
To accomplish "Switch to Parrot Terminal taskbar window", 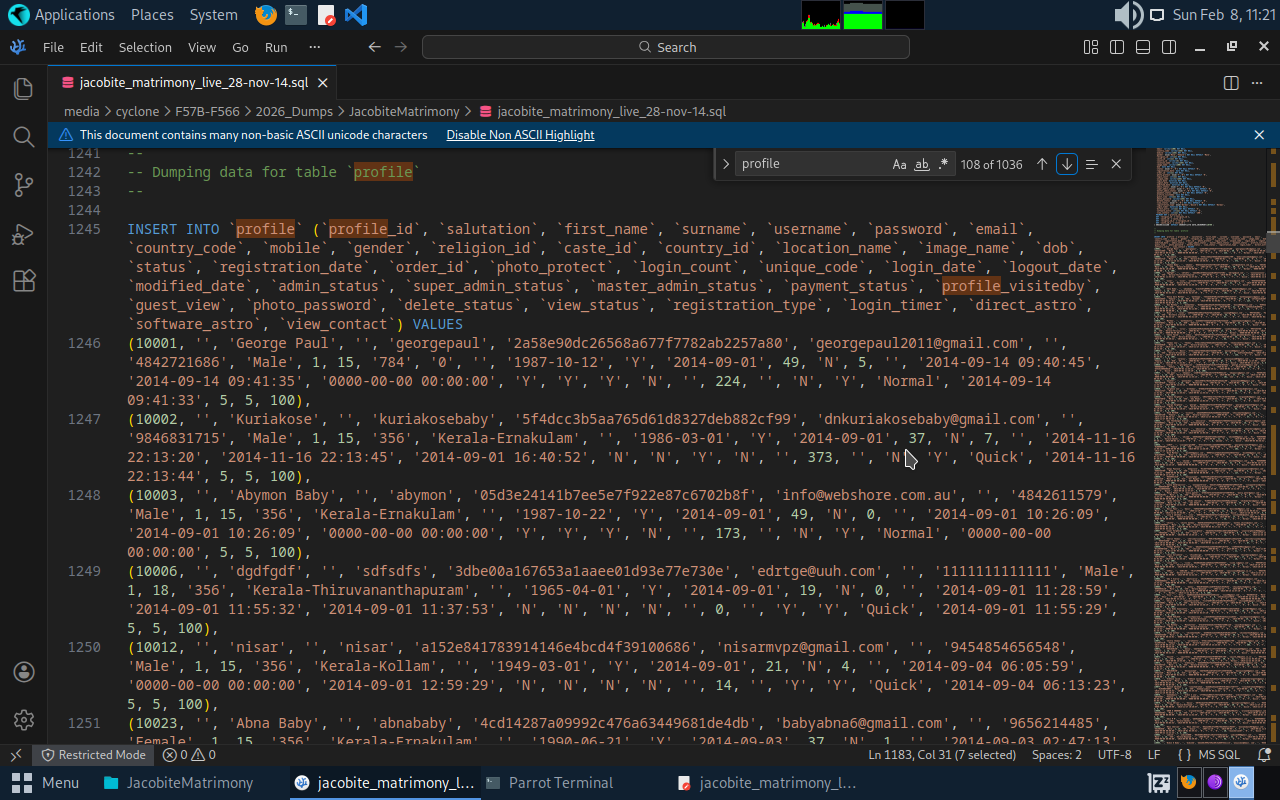I will [549, 783].
